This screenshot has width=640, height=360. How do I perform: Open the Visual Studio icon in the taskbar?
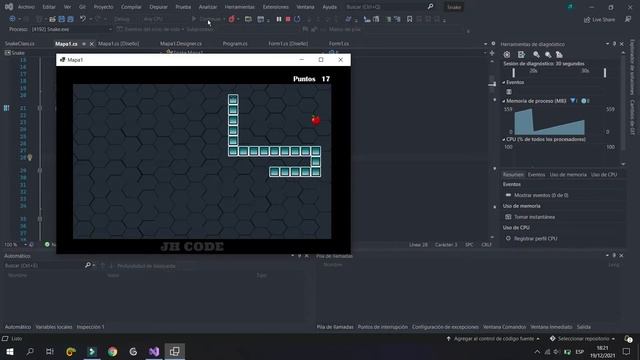coord(154,351)
